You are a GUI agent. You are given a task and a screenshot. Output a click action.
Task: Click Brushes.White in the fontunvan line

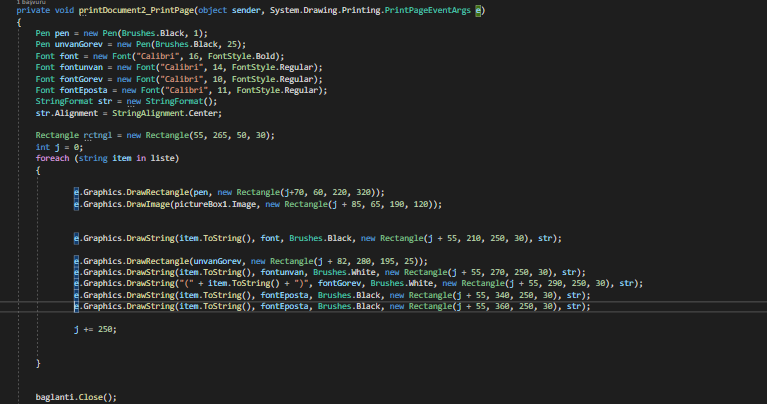344,273
